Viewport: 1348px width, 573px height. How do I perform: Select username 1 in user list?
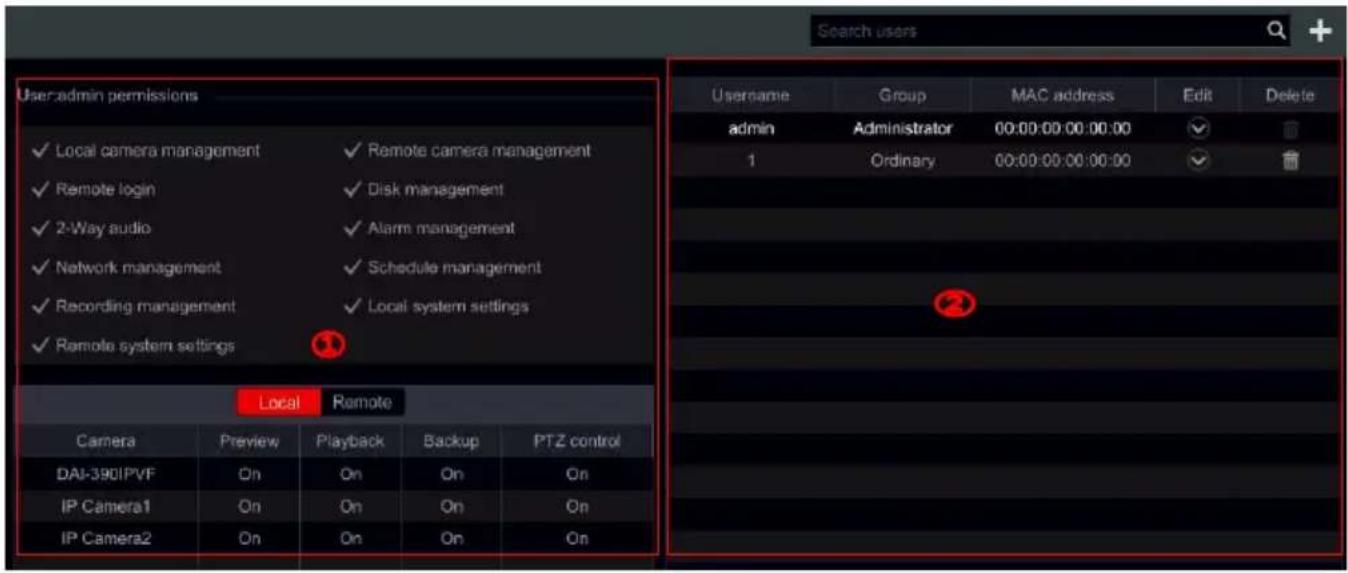[751, 160]
